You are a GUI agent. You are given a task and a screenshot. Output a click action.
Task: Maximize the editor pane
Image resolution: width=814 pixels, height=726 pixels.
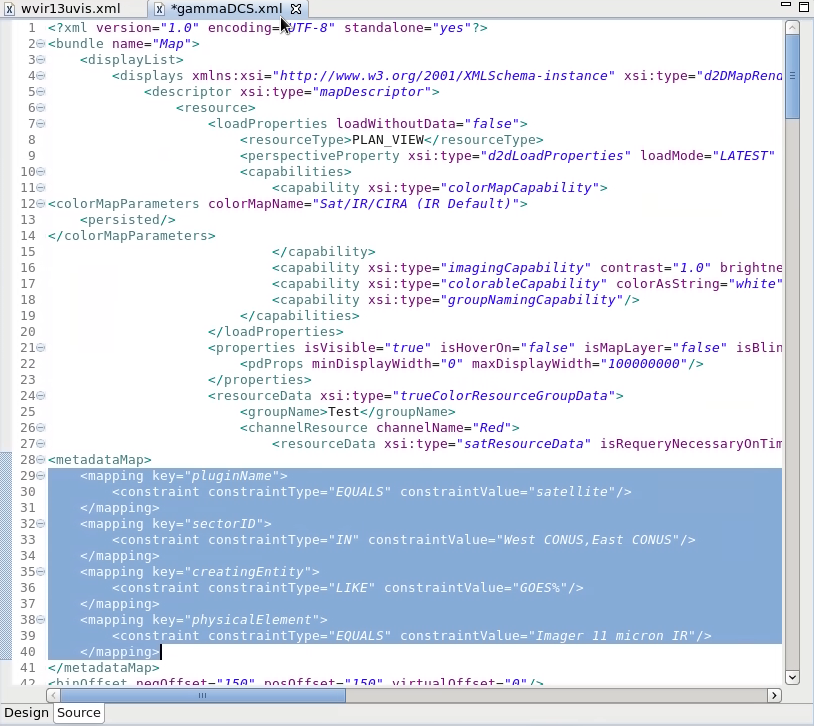pyautogui.click(x=804, y=6)
